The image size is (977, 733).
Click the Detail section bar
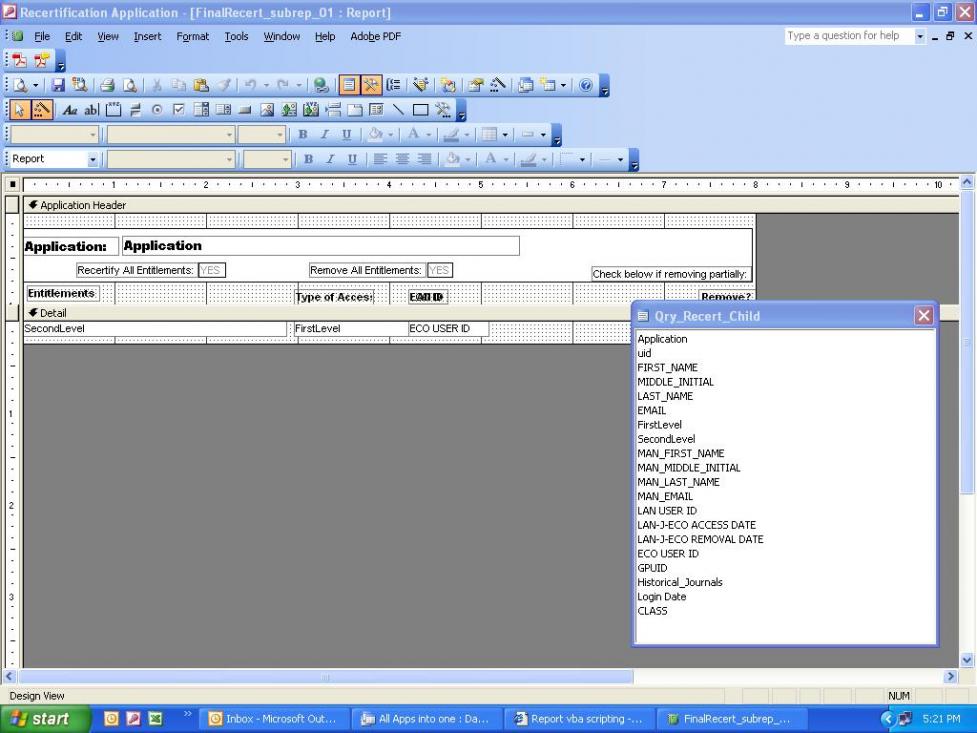coord(326,313)
